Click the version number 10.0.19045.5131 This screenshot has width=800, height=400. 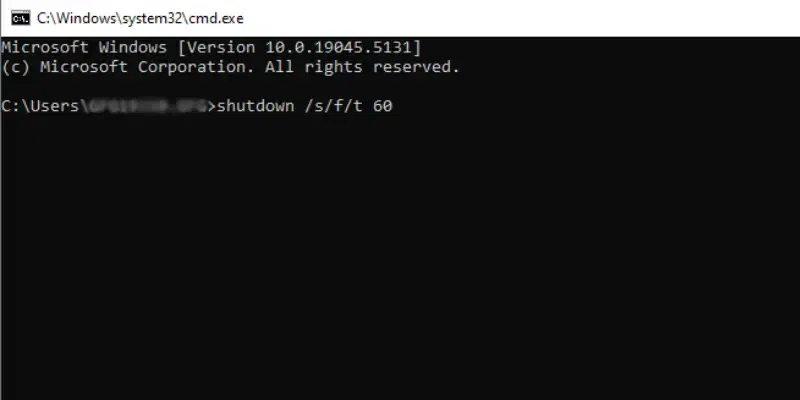coord(338,47)
